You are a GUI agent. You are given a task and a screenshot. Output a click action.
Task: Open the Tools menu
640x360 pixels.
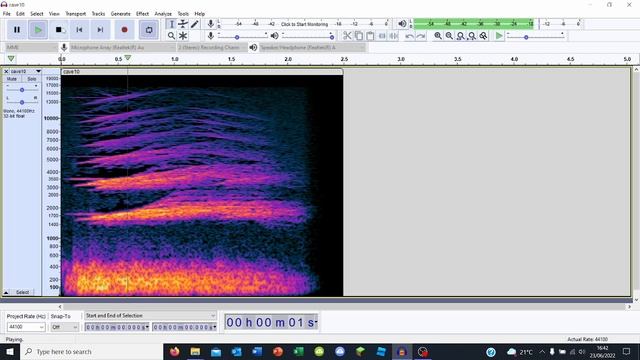183,13
